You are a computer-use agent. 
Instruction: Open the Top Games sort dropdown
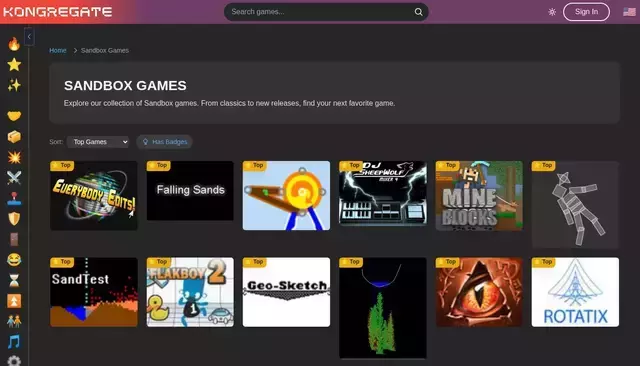point(98,142)
